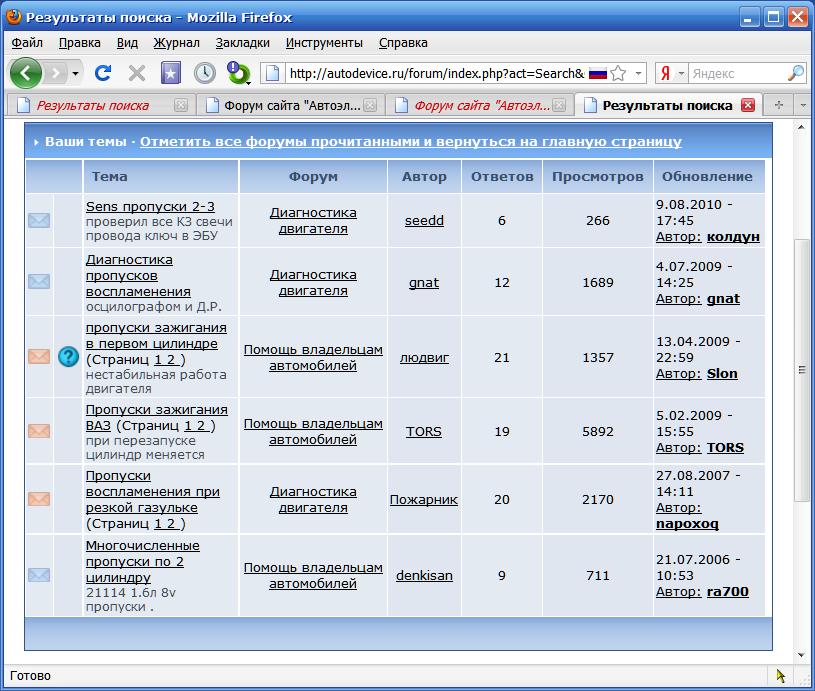Open the Закладки menu
The height and width of the screenshot is (691, 815).
pyautogui.click(x=243, y=43)
